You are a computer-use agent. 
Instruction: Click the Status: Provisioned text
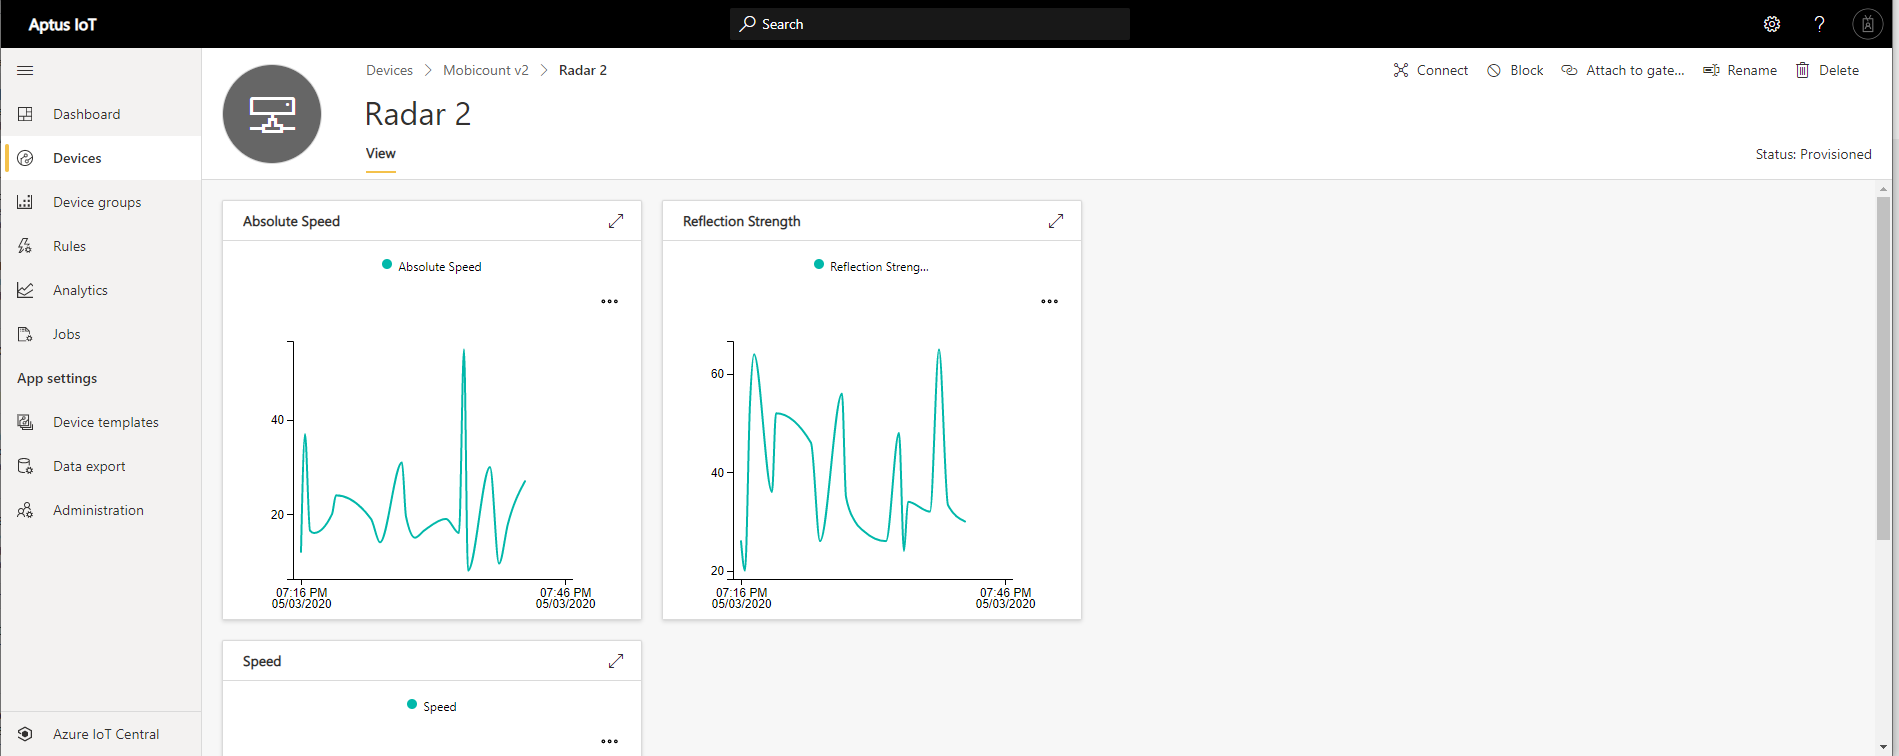click(x=1813, y=154)
